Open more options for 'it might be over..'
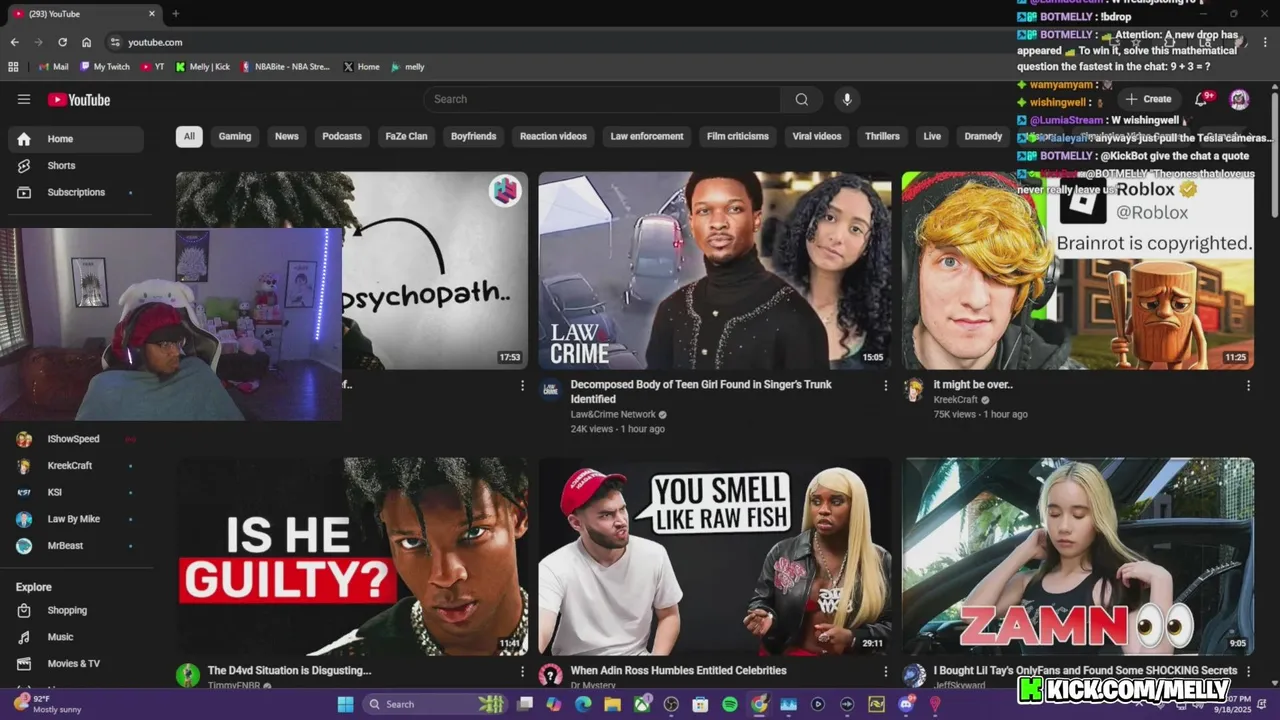 pos(1248,385)
